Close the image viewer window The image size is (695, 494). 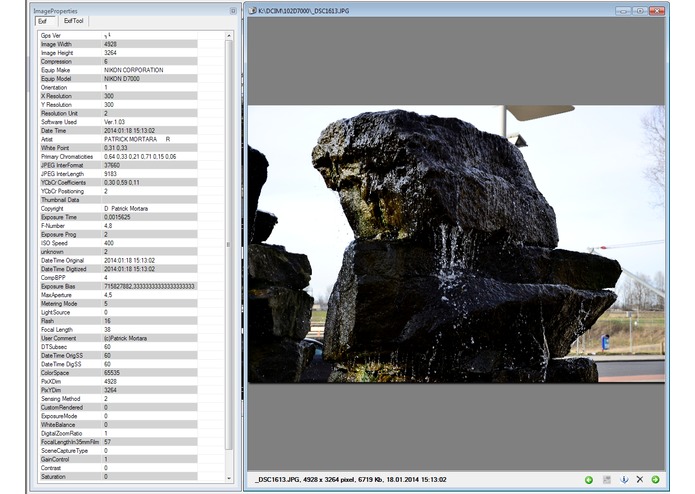[x=656, y=11]
